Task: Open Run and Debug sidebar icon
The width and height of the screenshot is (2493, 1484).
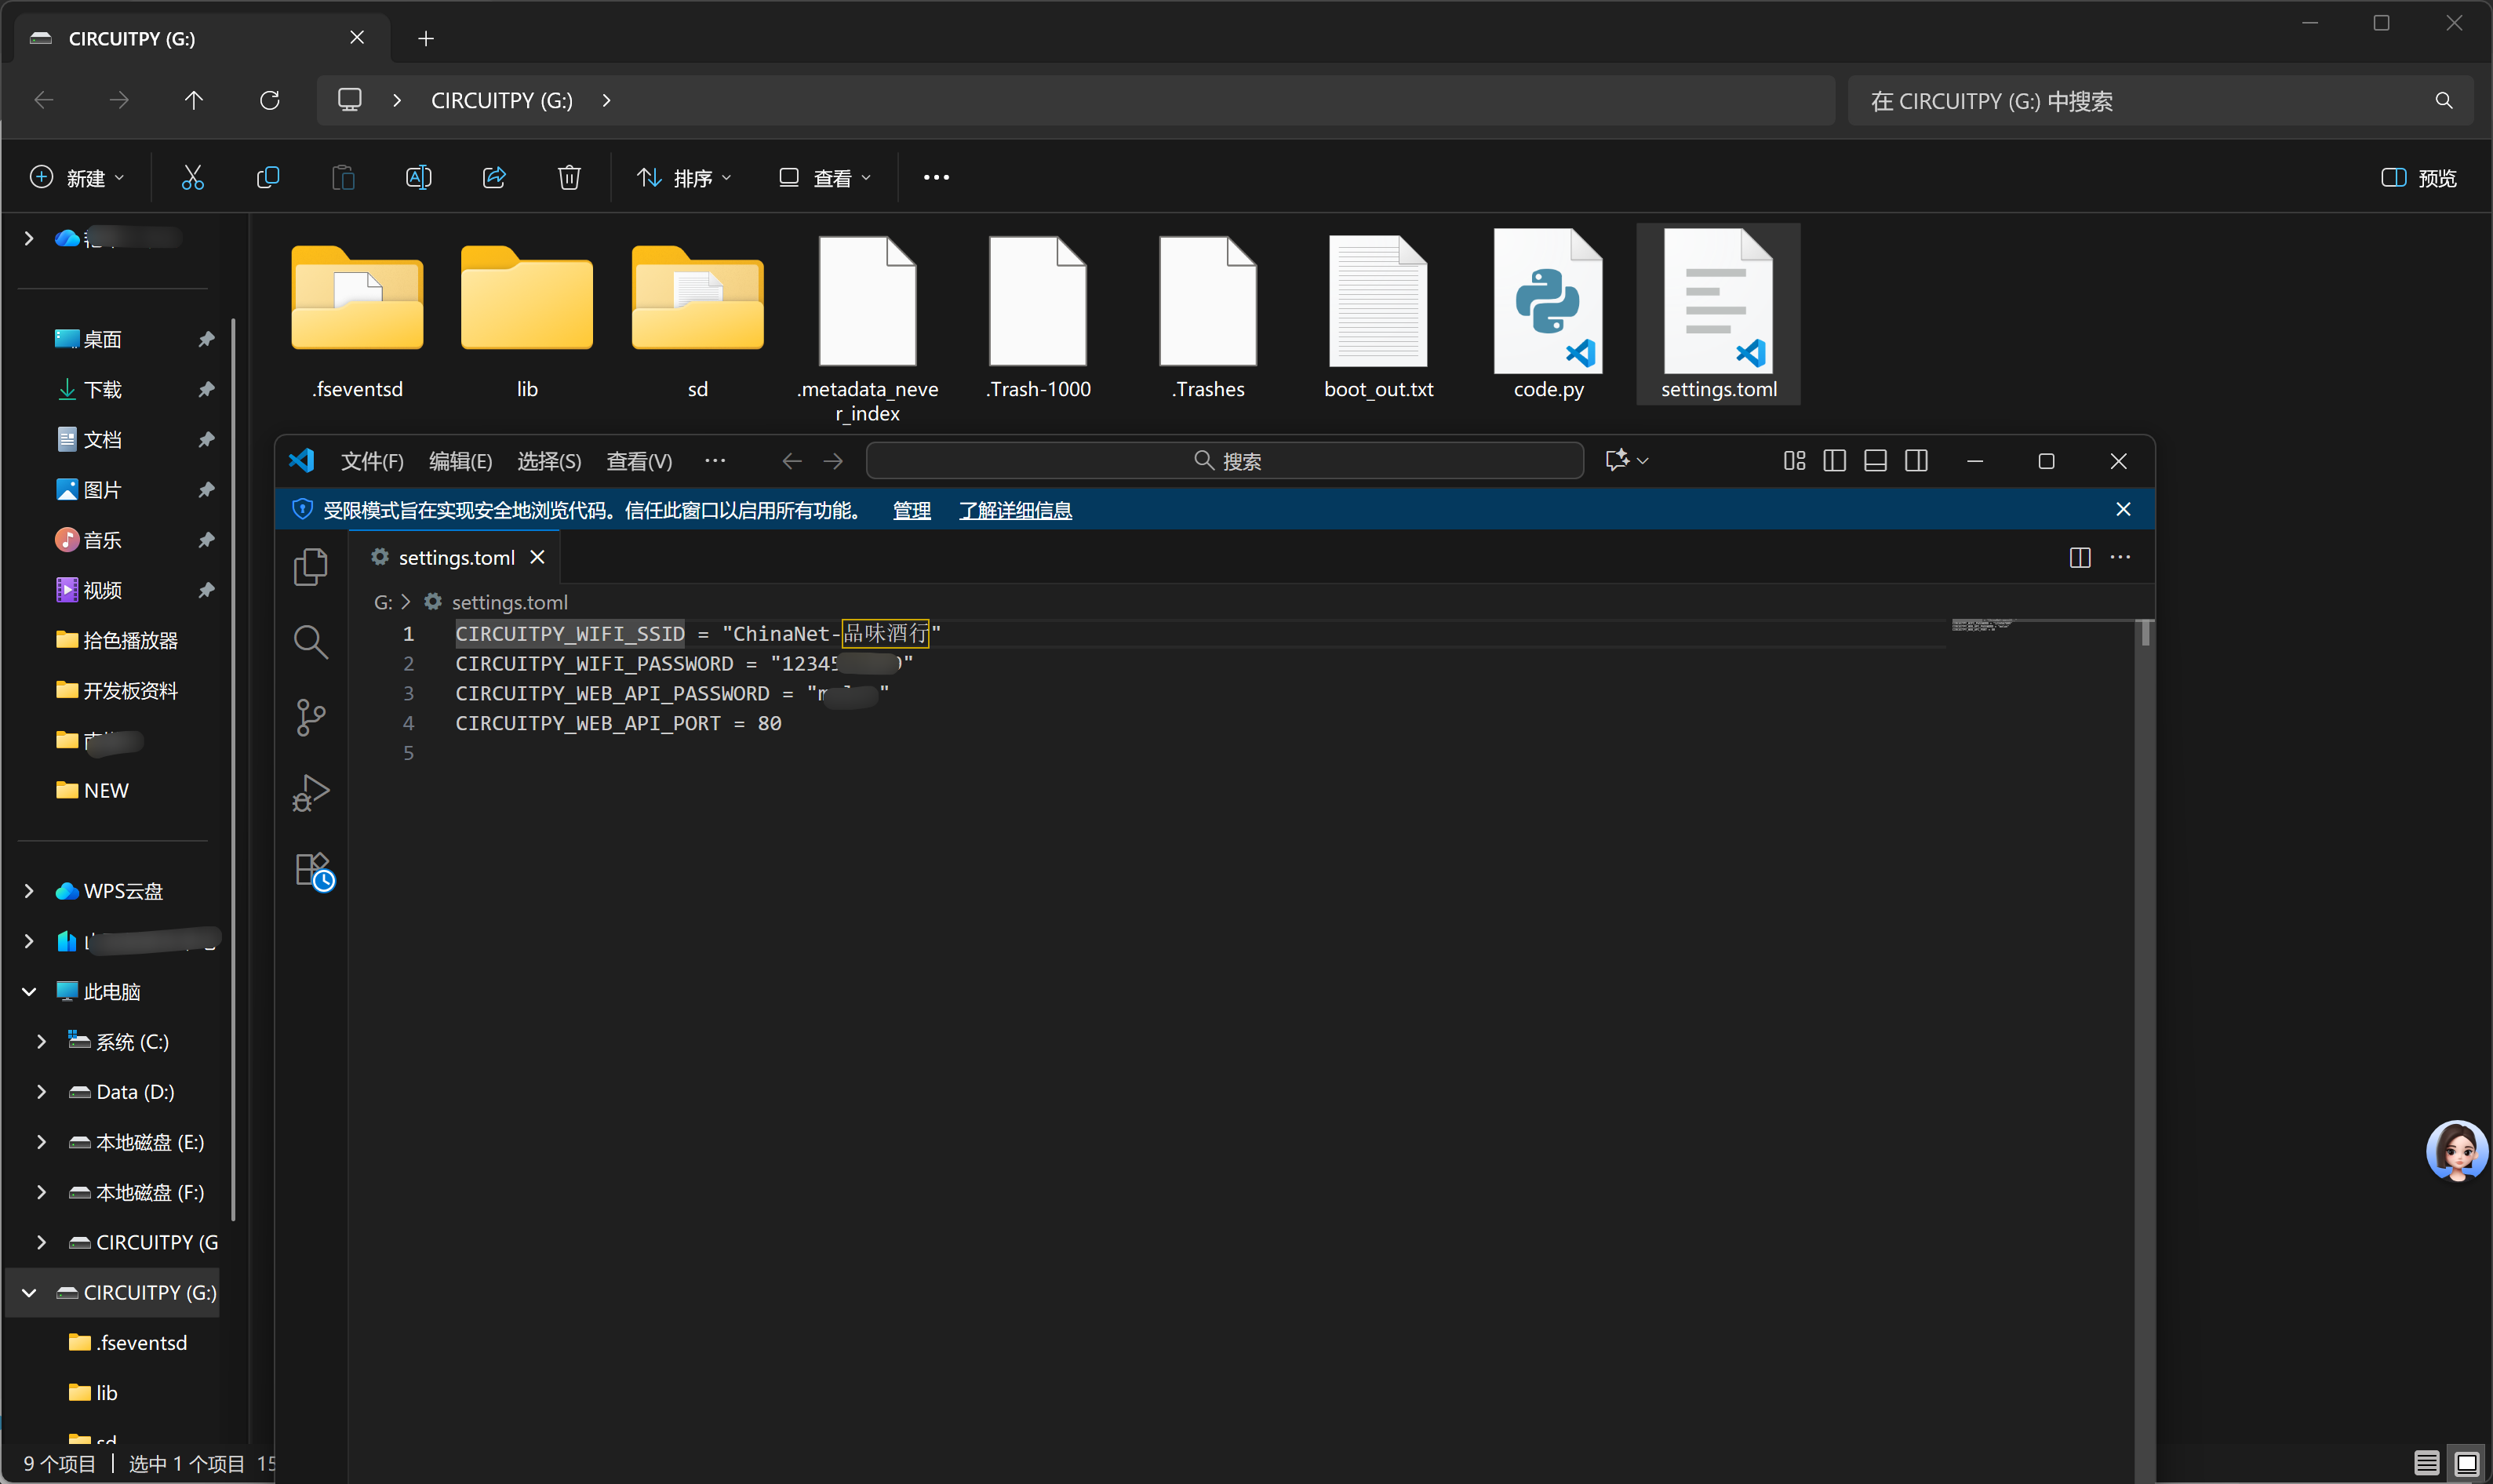Action: coord(310,793)
